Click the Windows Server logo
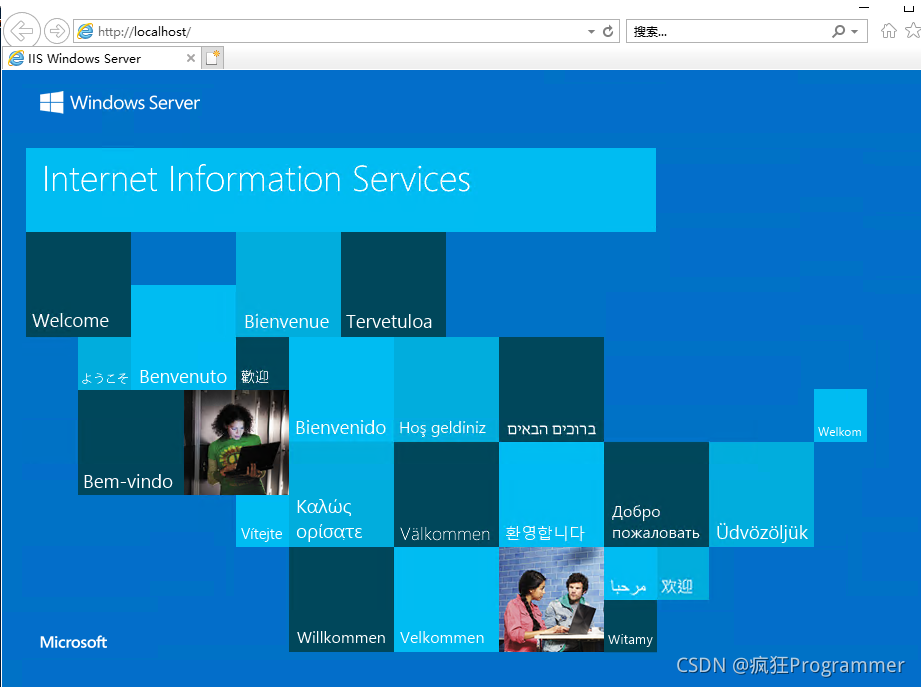The height and width of the screenshot is (687, 921). coord(120,103)
